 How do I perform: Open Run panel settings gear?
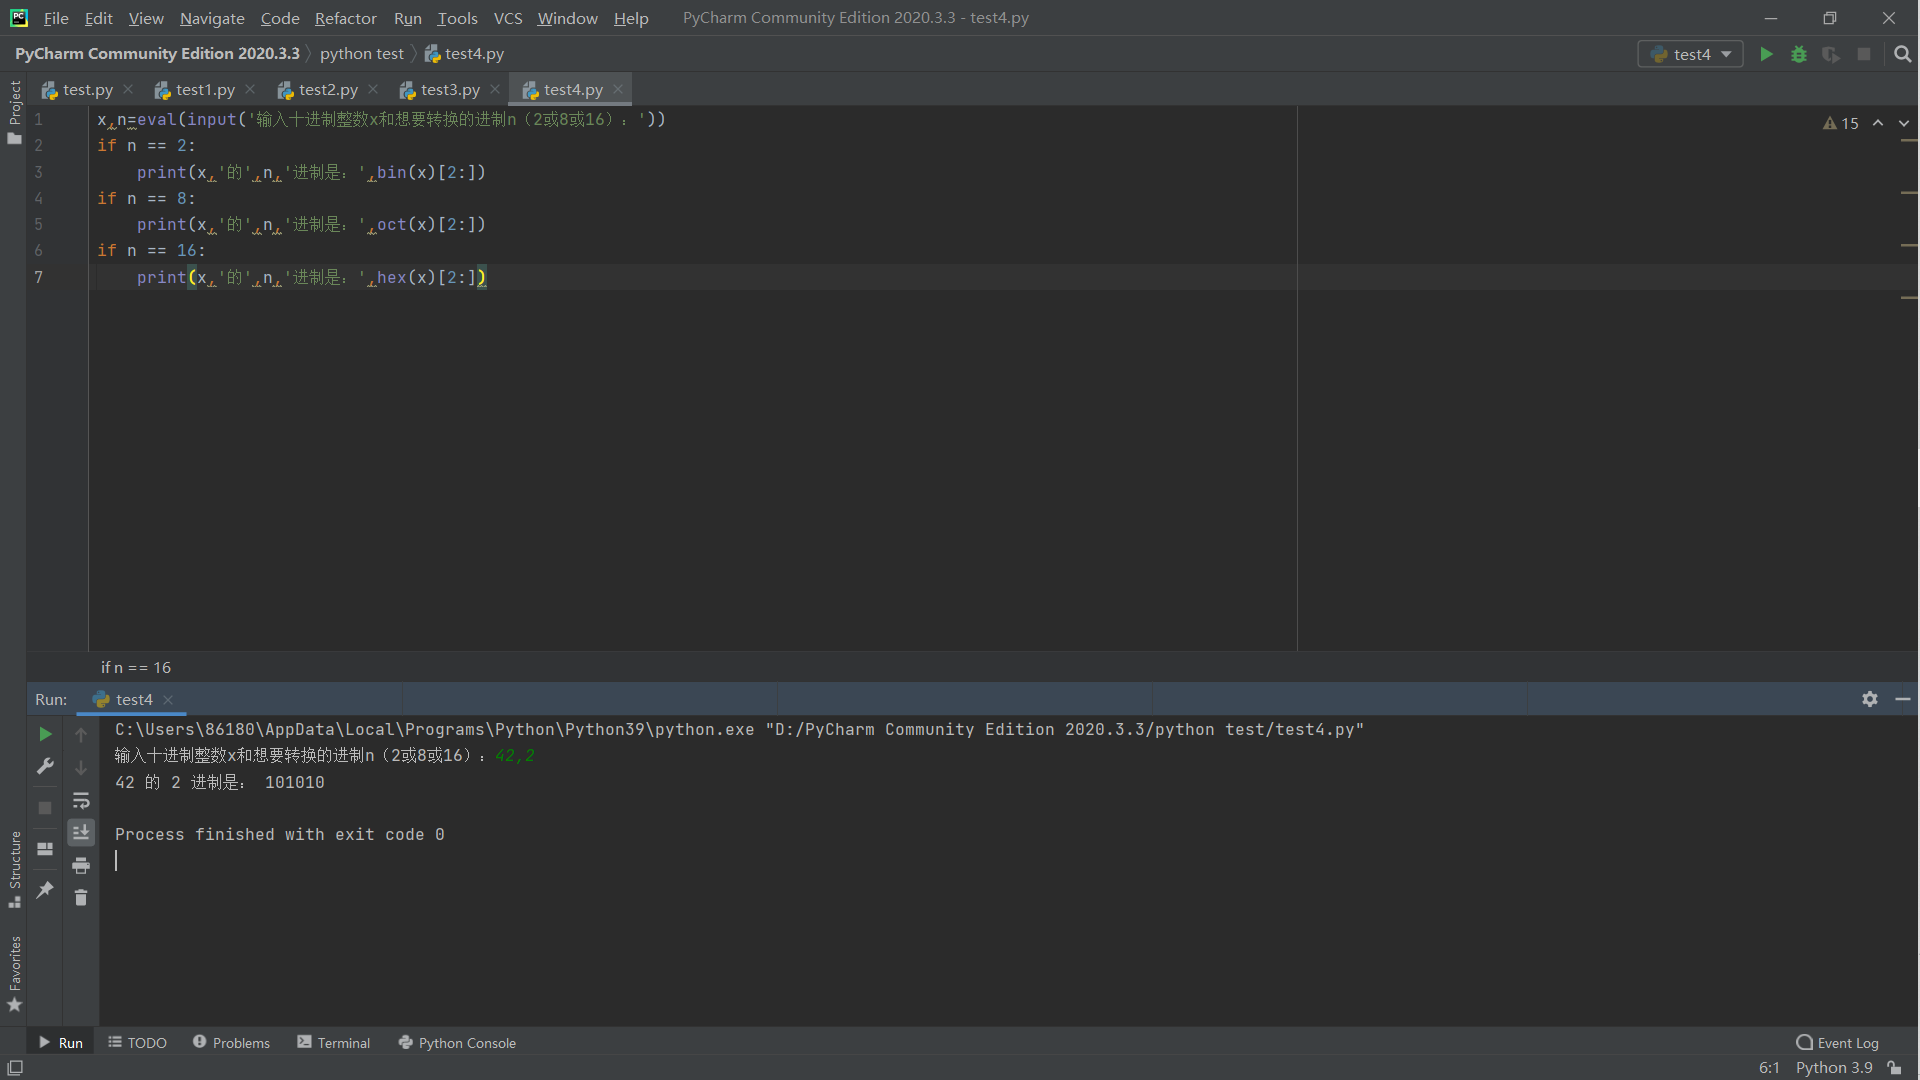click(1869, 699)
